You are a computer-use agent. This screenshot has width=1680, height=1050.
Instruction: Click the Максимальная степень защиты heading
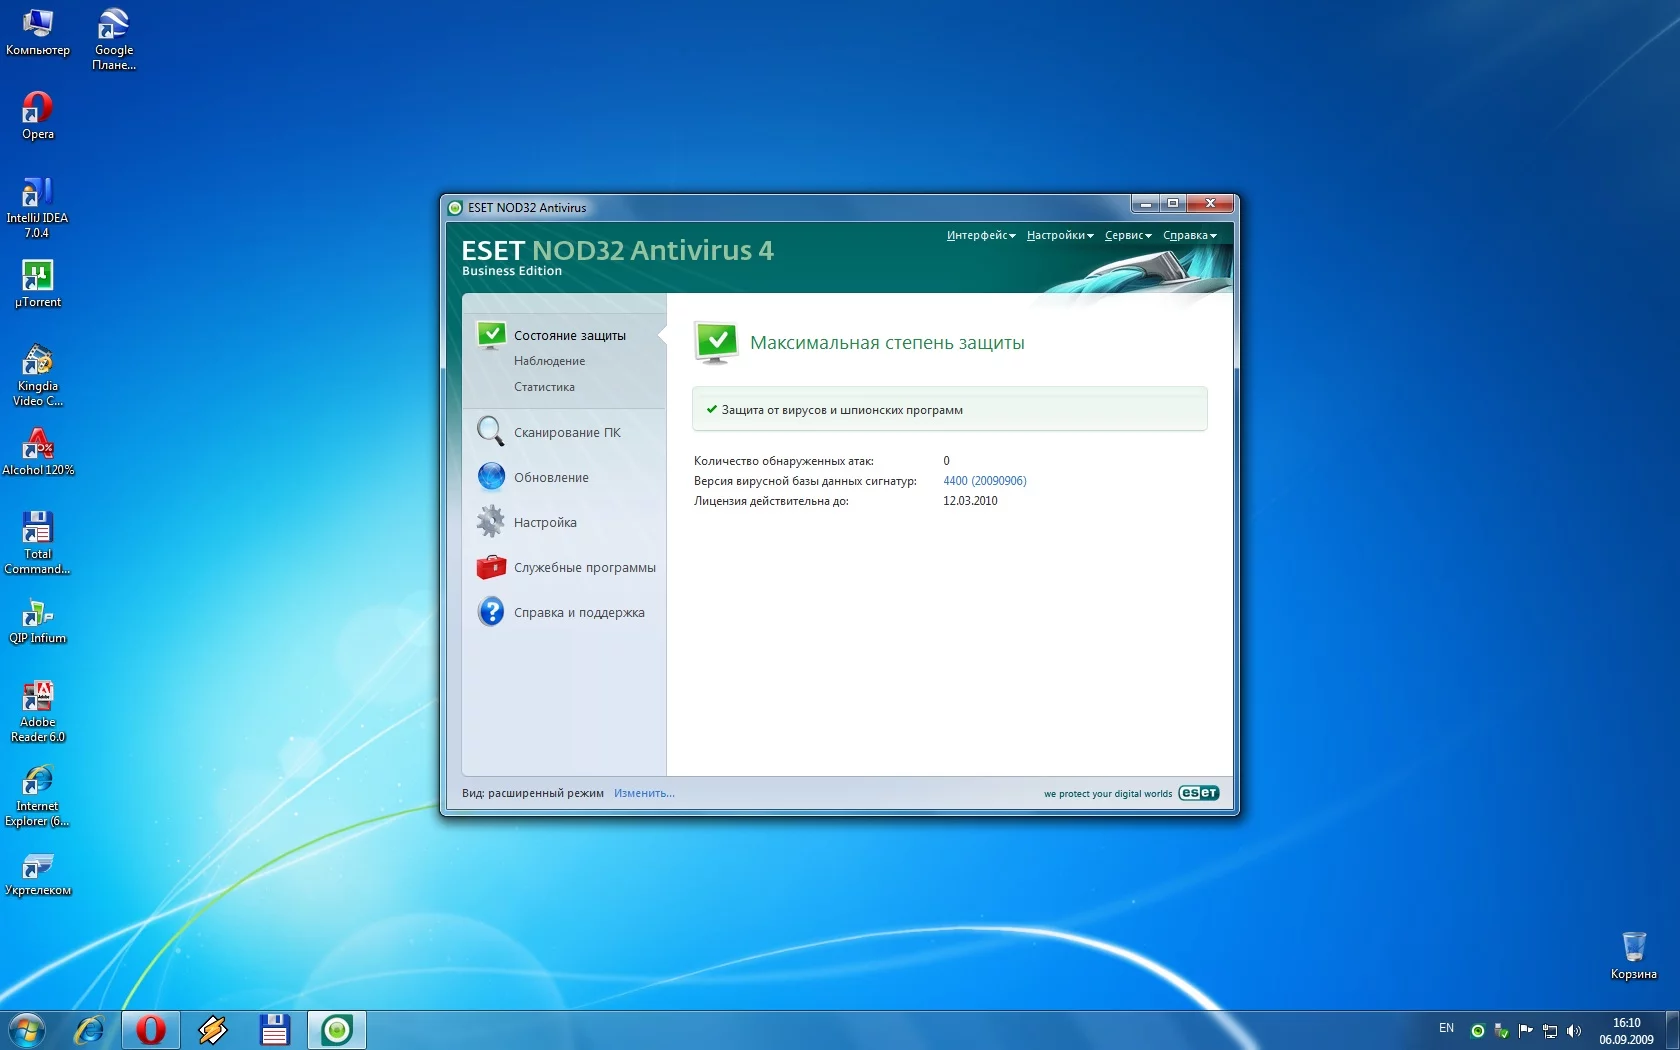(x=887, y=343)
